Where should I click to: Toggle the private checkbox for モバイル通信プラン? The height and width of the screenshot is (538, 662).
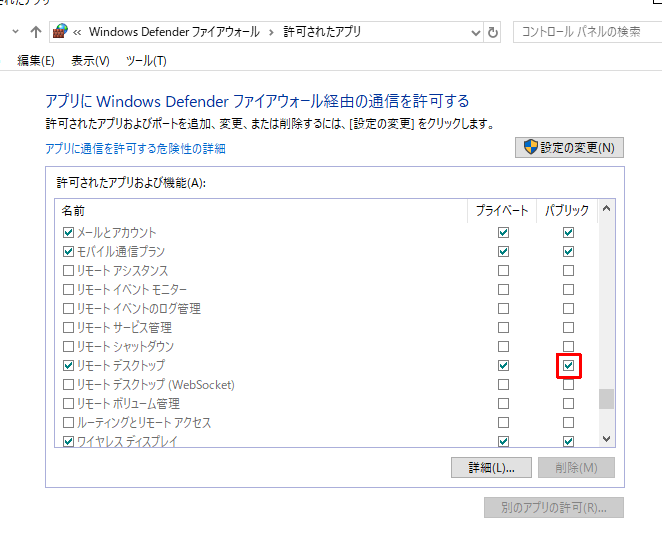(503, 252)
